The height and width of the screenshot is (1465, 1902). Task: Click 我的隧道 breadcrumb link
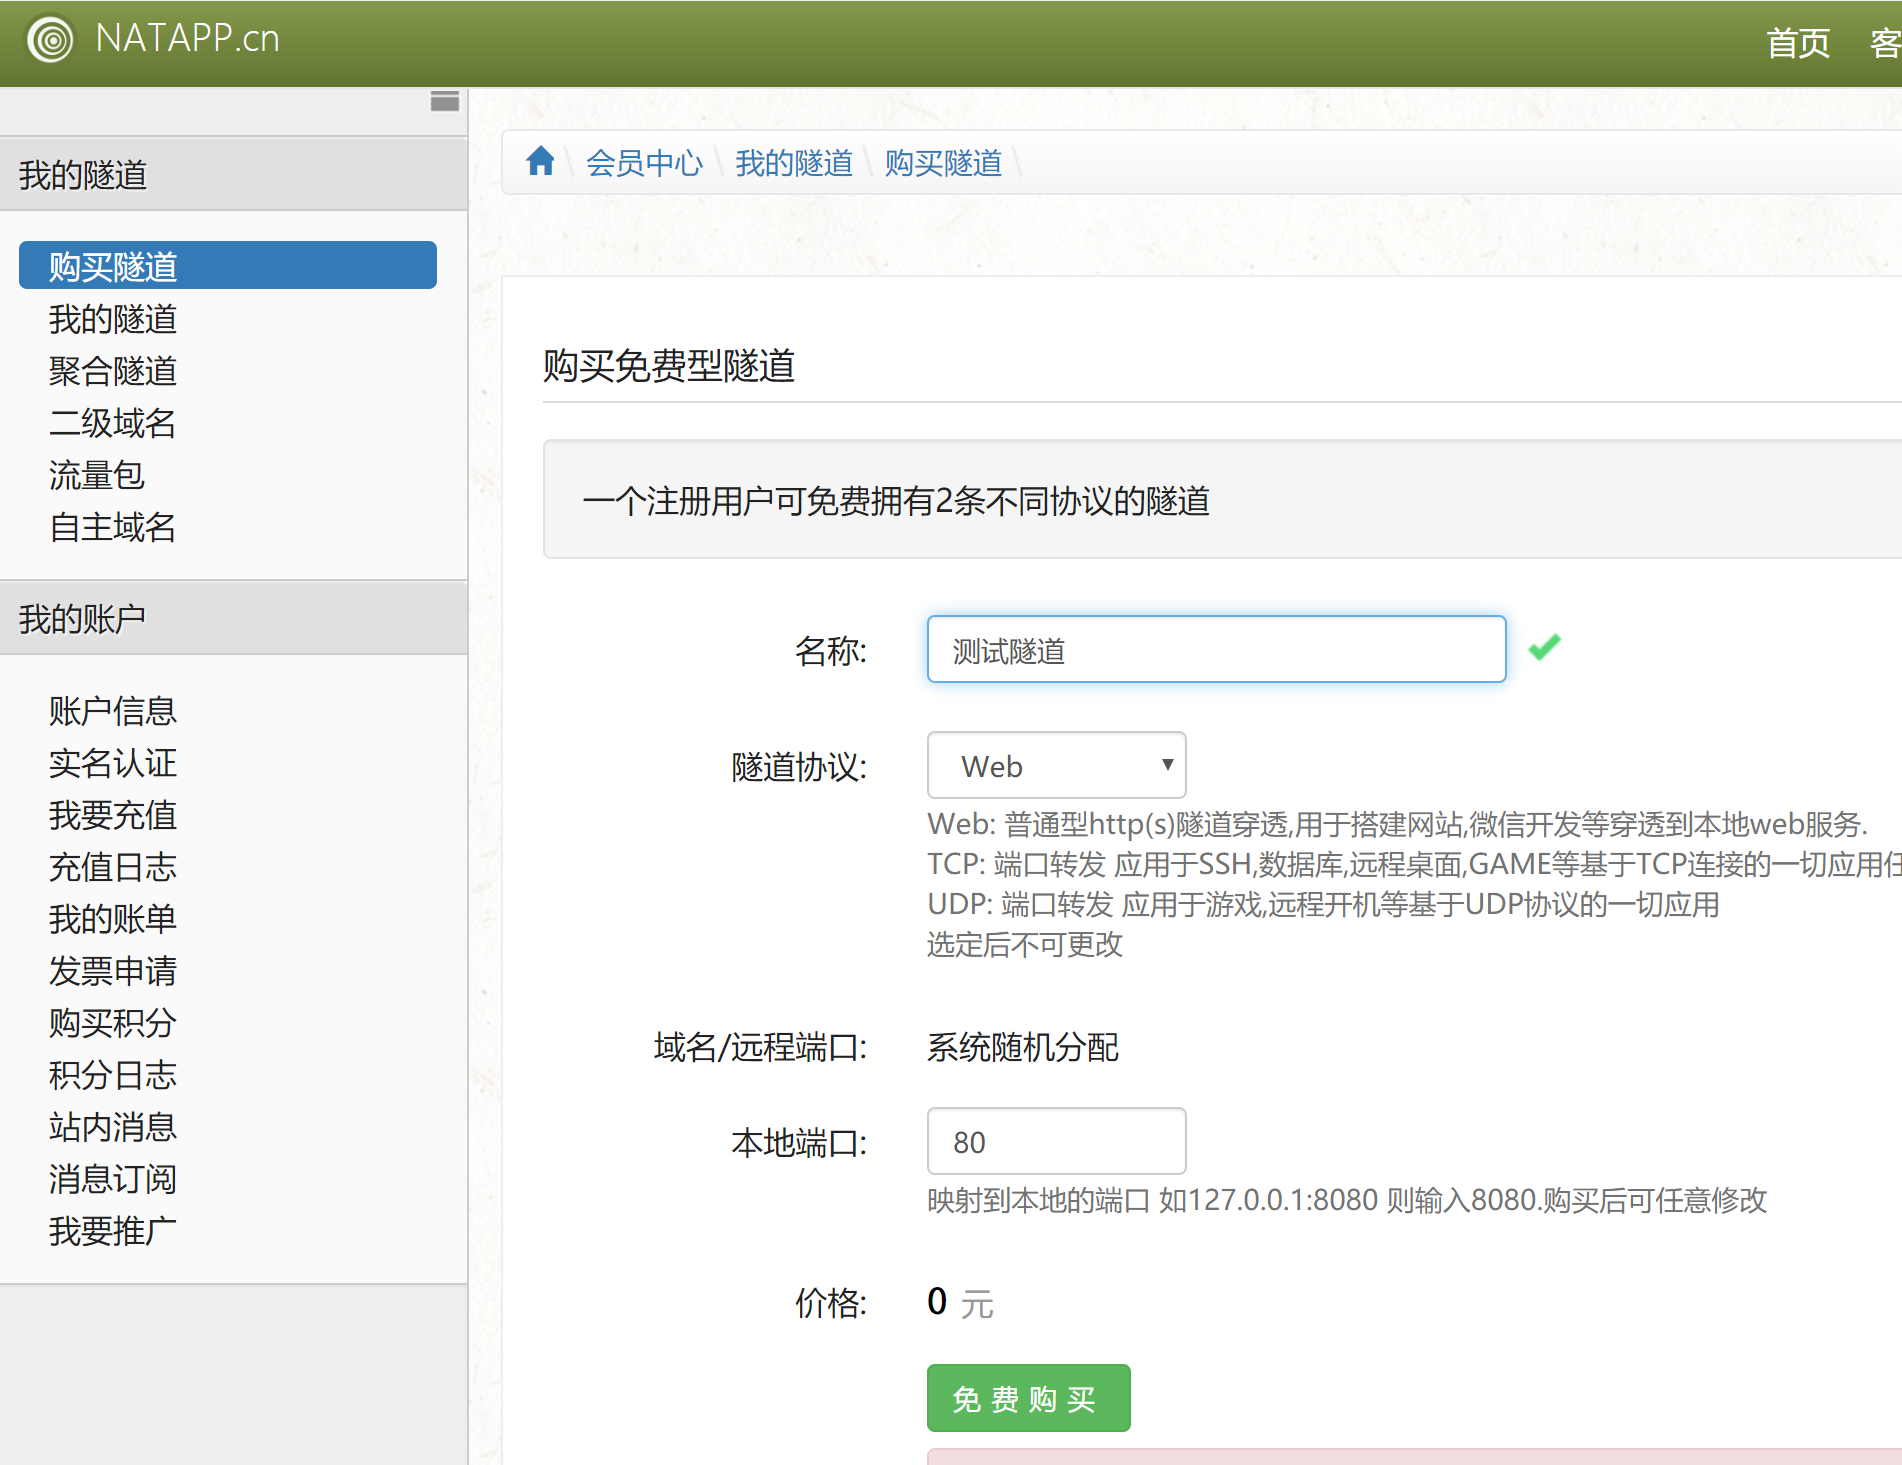(x=794, y=163)
